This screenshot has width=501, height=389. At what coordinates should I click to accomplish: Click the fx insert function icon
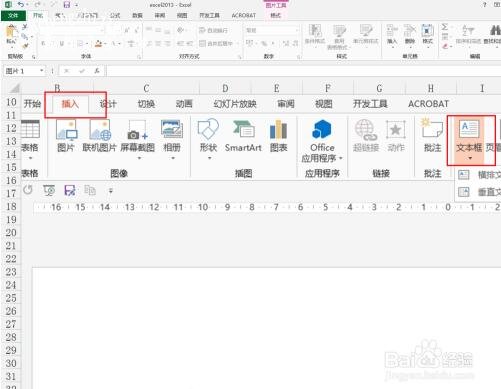tap(97, 71)
